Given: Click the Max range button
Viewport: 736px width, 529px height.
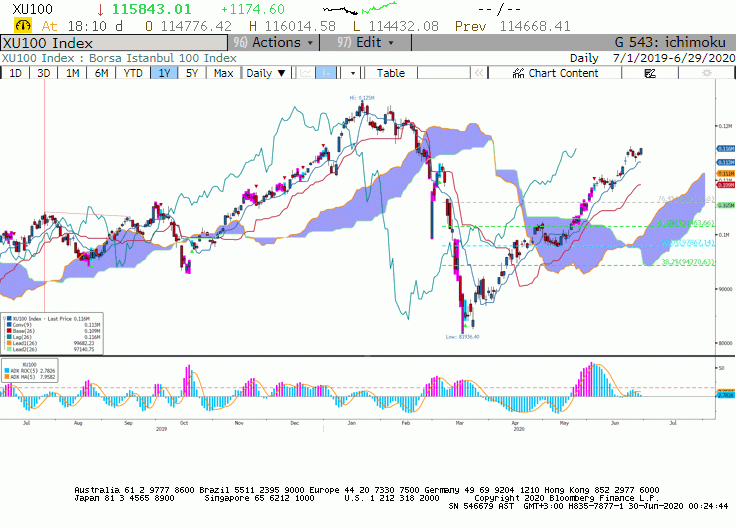Looking at the screenshot, I should (x=223, y=73).
